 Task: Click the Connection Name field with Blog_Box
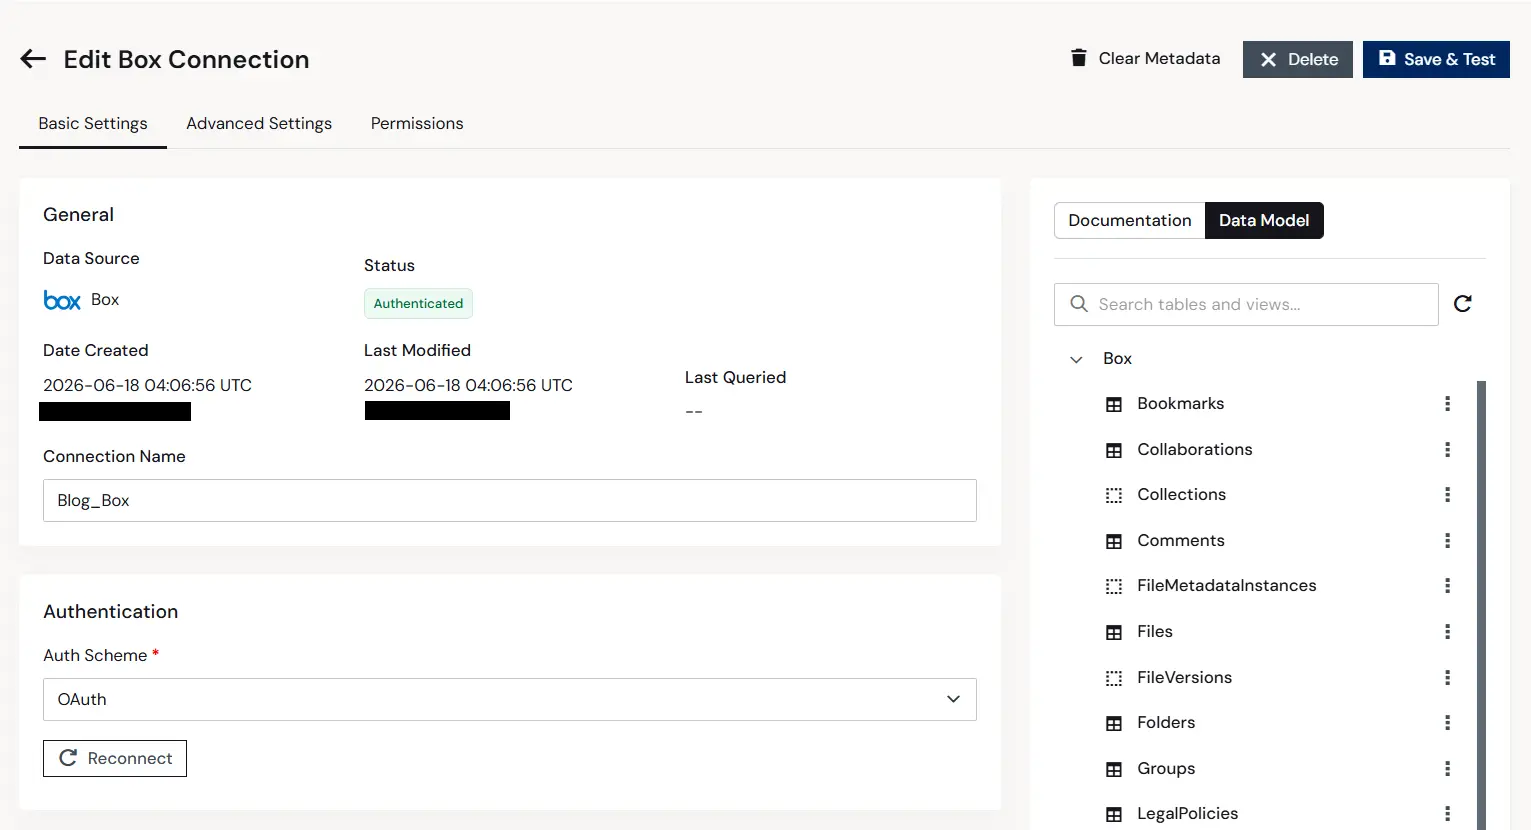click(x=510, y=501)
